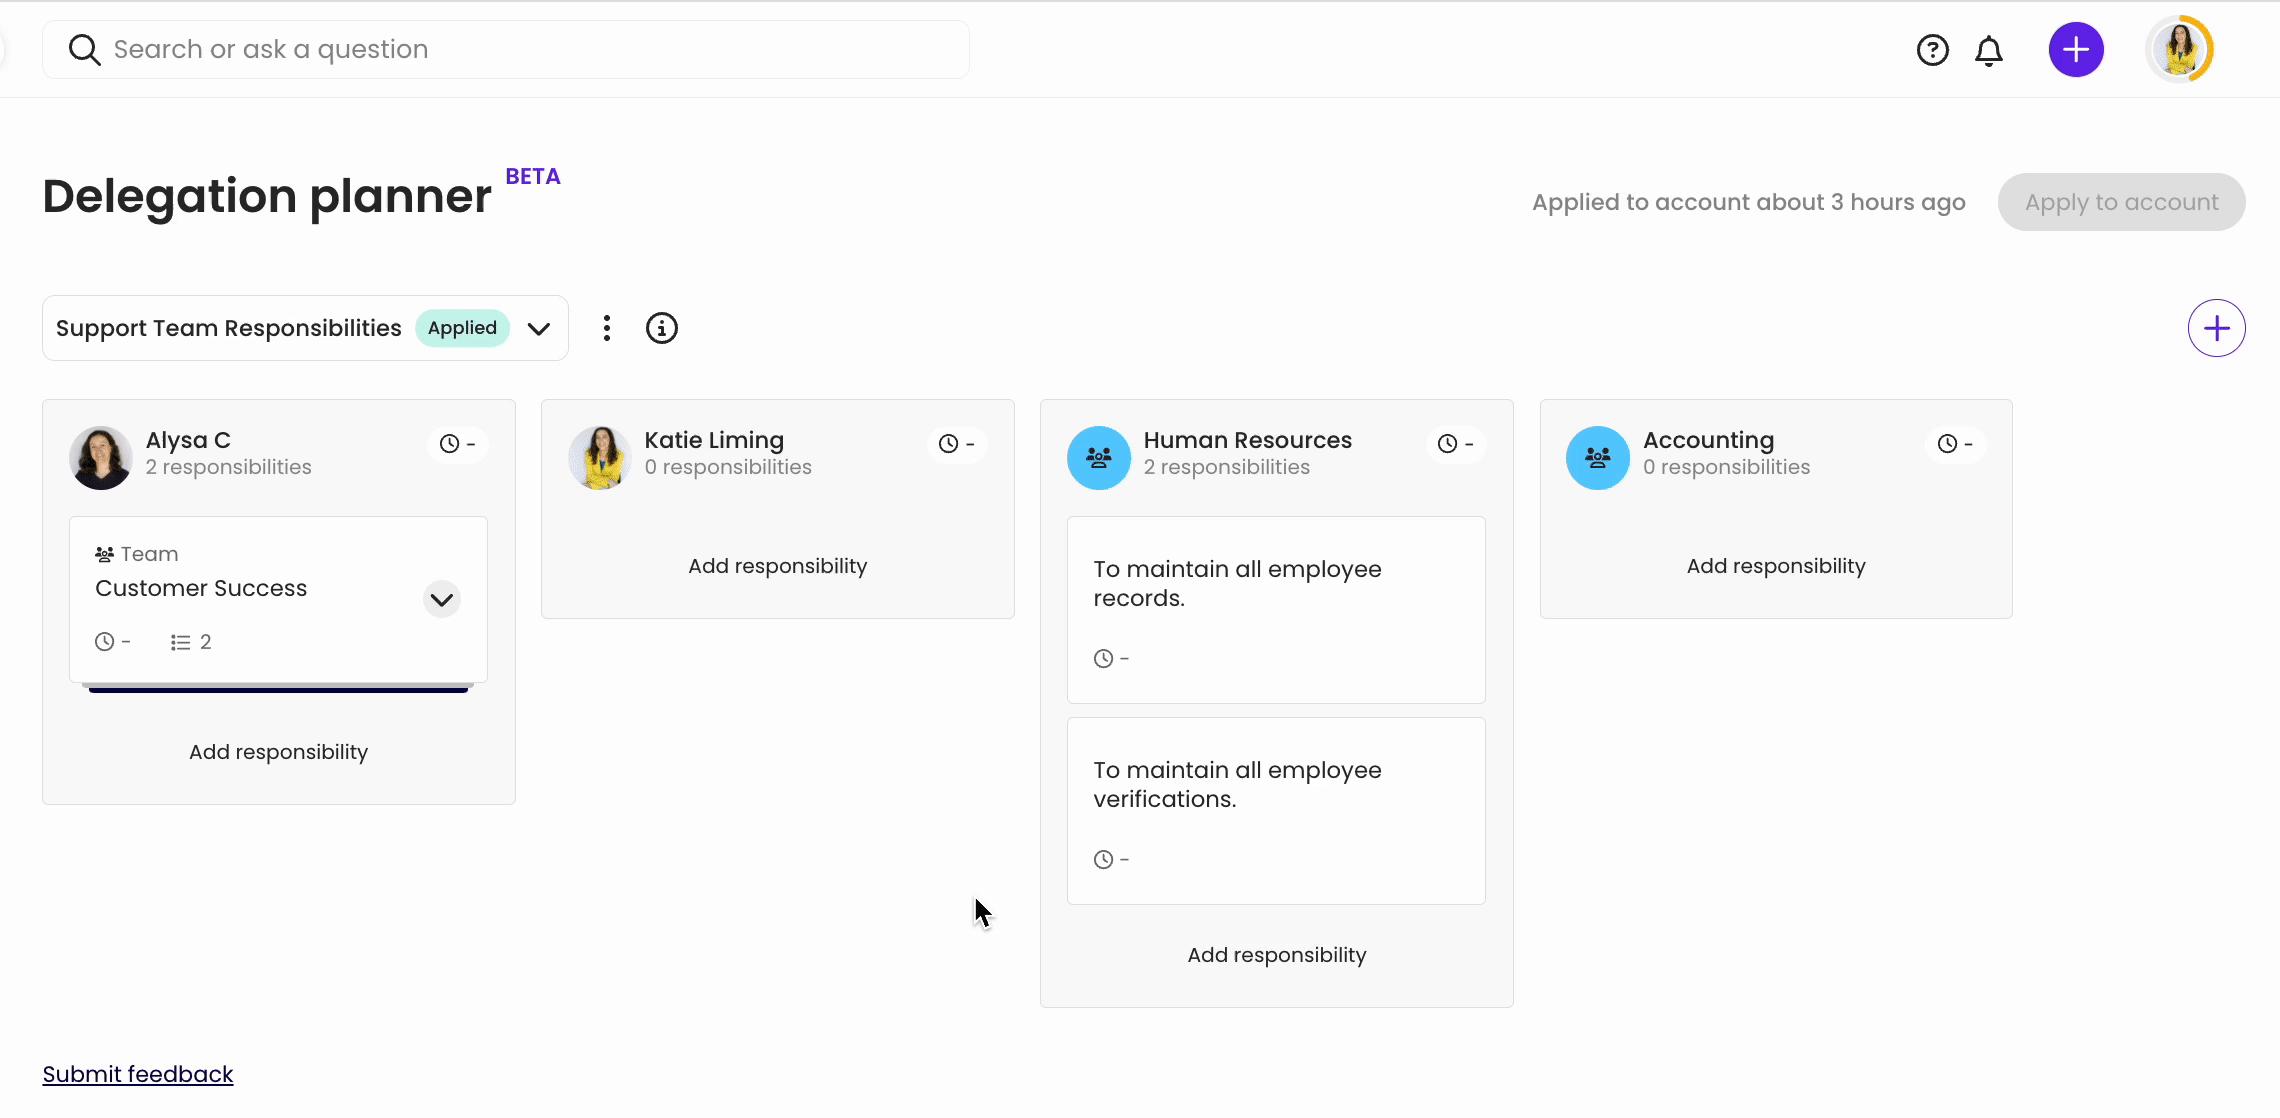
Task: Click Add responsibility under Human Resources
Action: click(x=1277, y=955)
